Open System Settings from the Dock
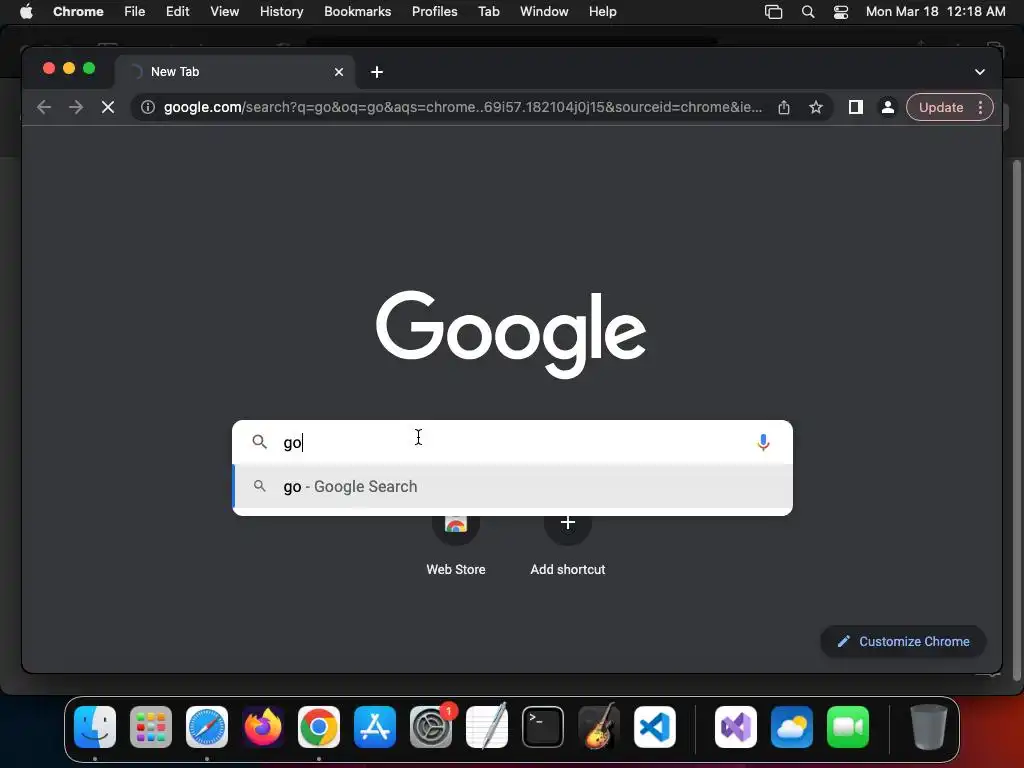 (x=431, y=727)
